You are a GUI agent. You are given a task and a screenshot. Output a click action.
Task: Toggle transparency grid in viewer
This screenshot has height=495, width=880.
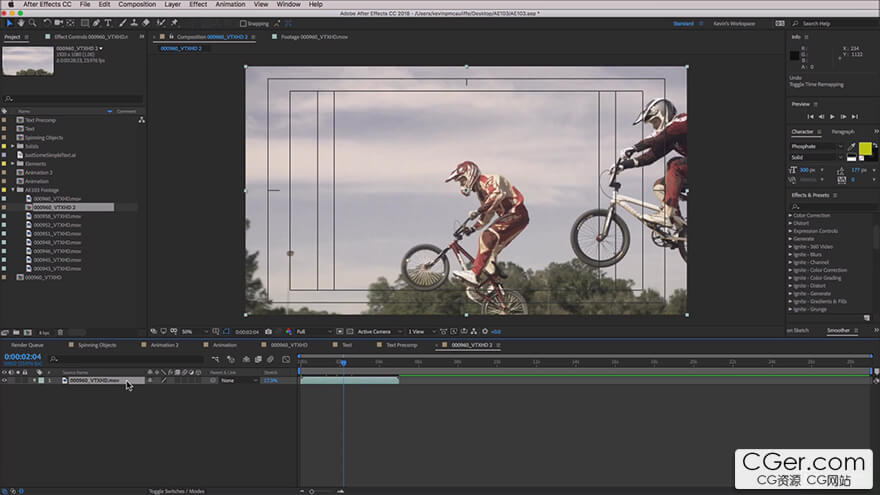pos(350,332)
